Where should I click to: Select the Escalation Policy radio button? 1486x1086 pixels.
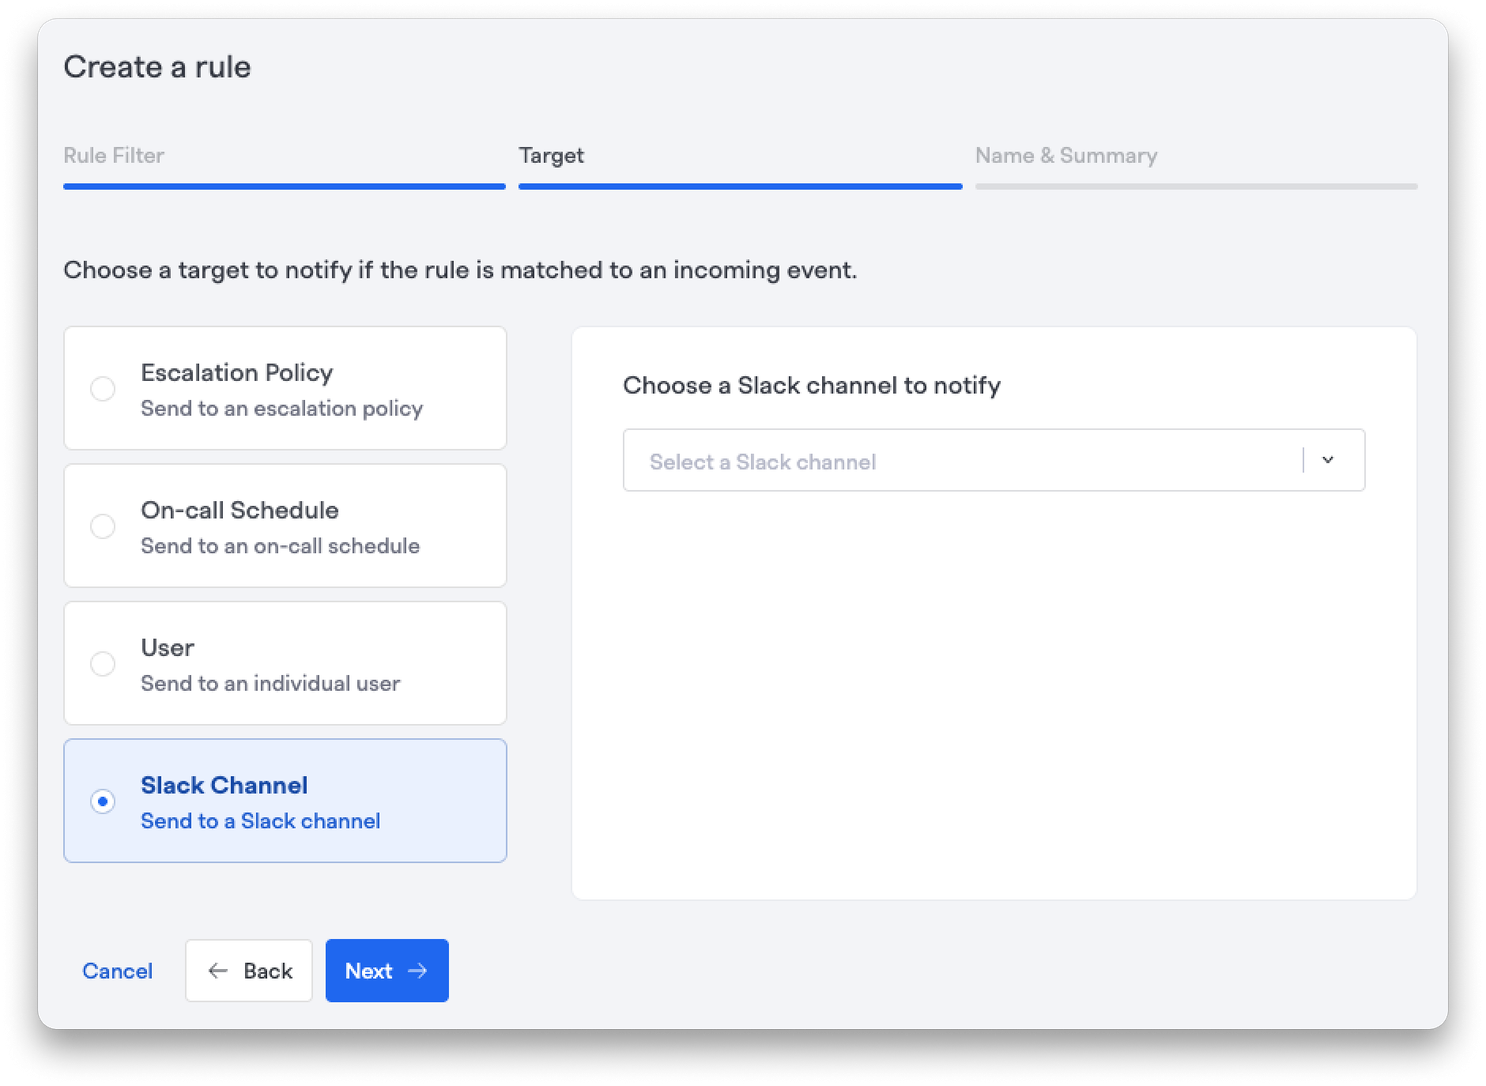(102, 389)
